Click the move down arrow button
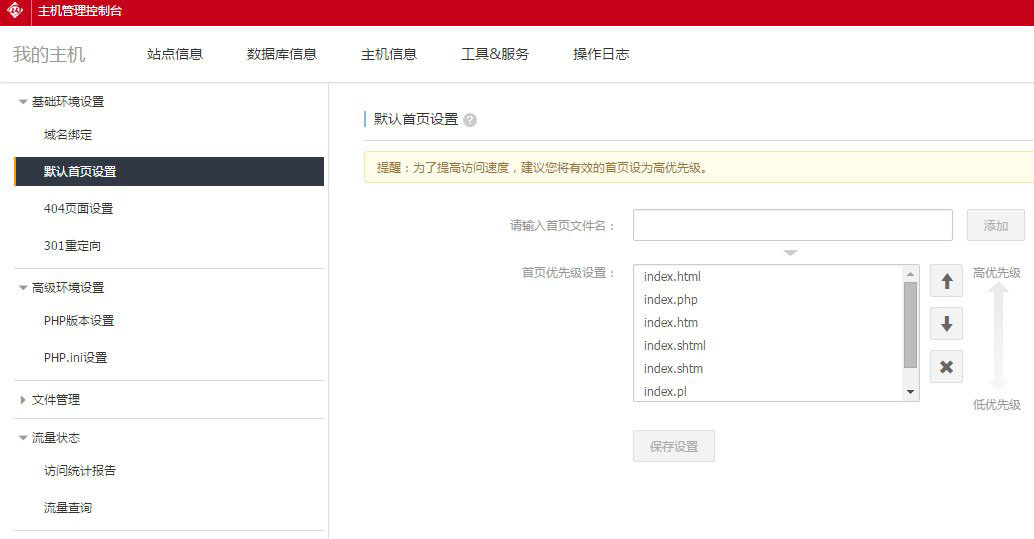The height and width of the screenshot is (539, 1034). coord(946,324)
